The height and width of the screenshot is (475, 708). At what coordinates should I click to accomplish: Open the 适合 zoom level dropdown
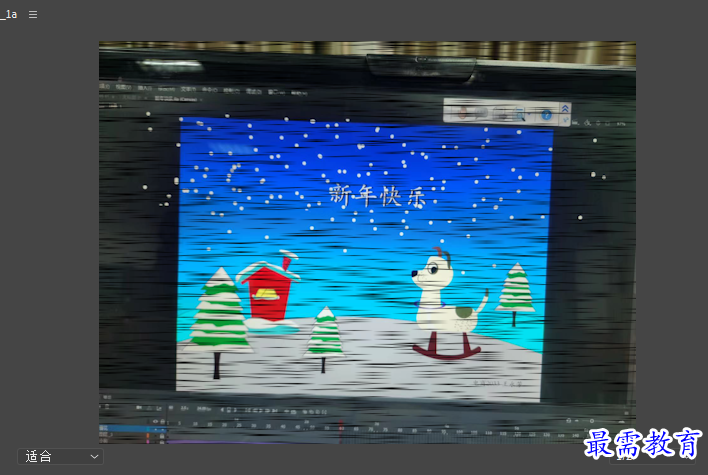[x=61, y=456]
